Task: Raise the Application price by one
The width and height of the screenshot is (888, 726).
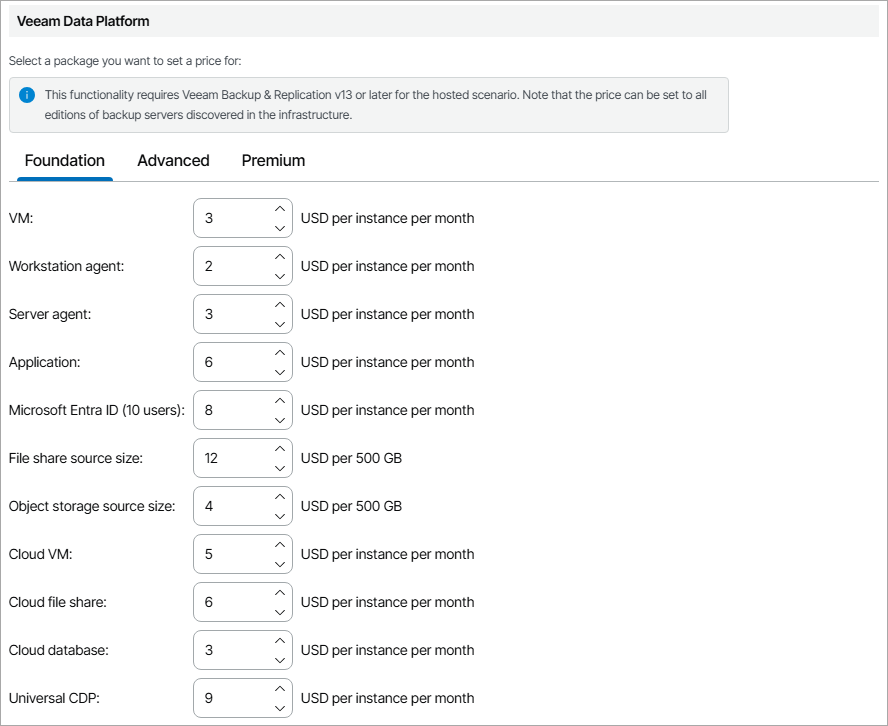Action: [x=280, y=352]
